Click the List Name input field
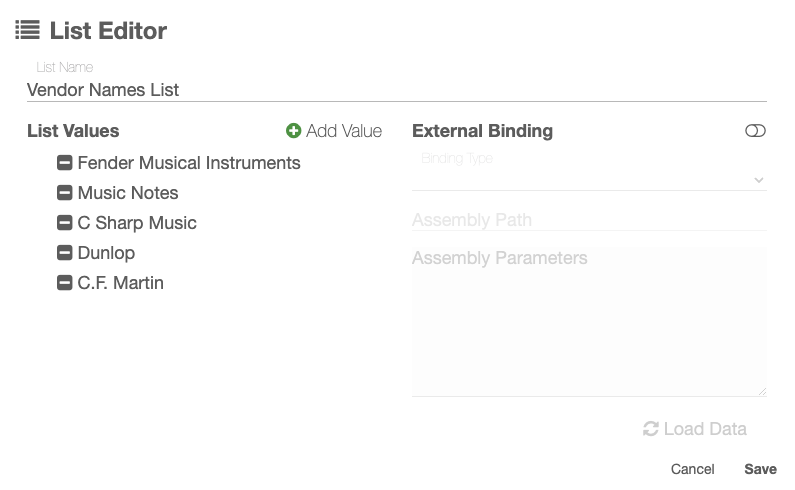The width and height of the screenshot is (795, 490). [396, 90]
